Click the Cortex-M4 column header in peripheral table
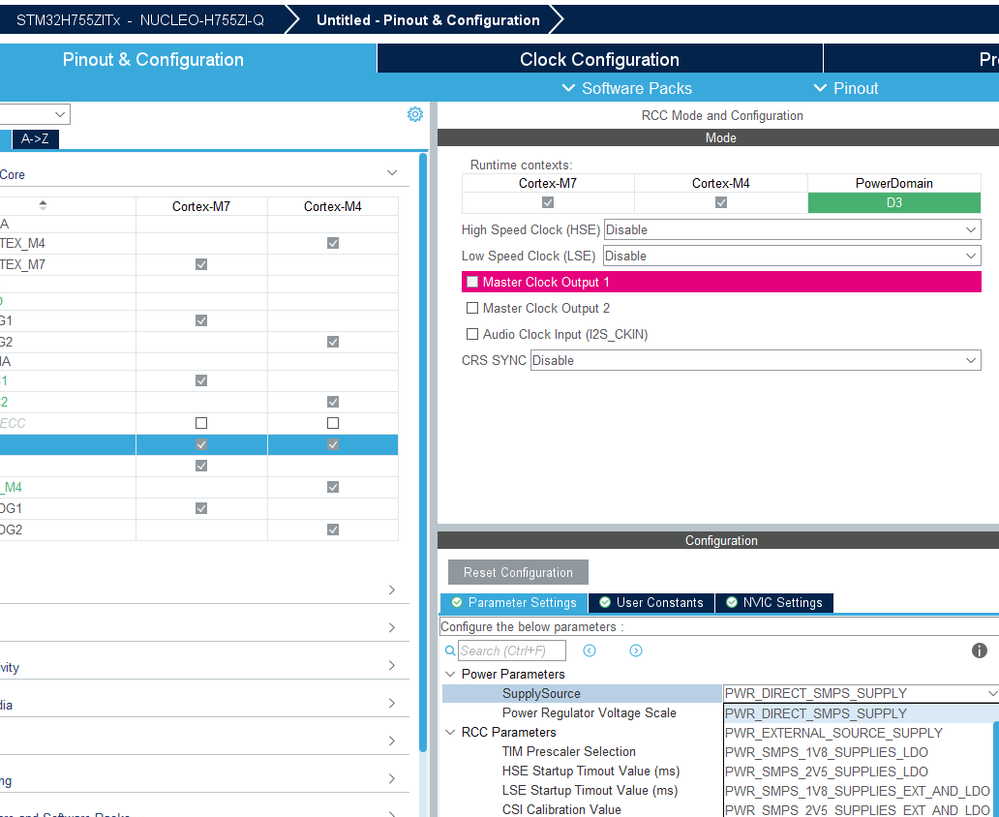The height and width of the screenshot is (817, 999). (x=333, y=206)
